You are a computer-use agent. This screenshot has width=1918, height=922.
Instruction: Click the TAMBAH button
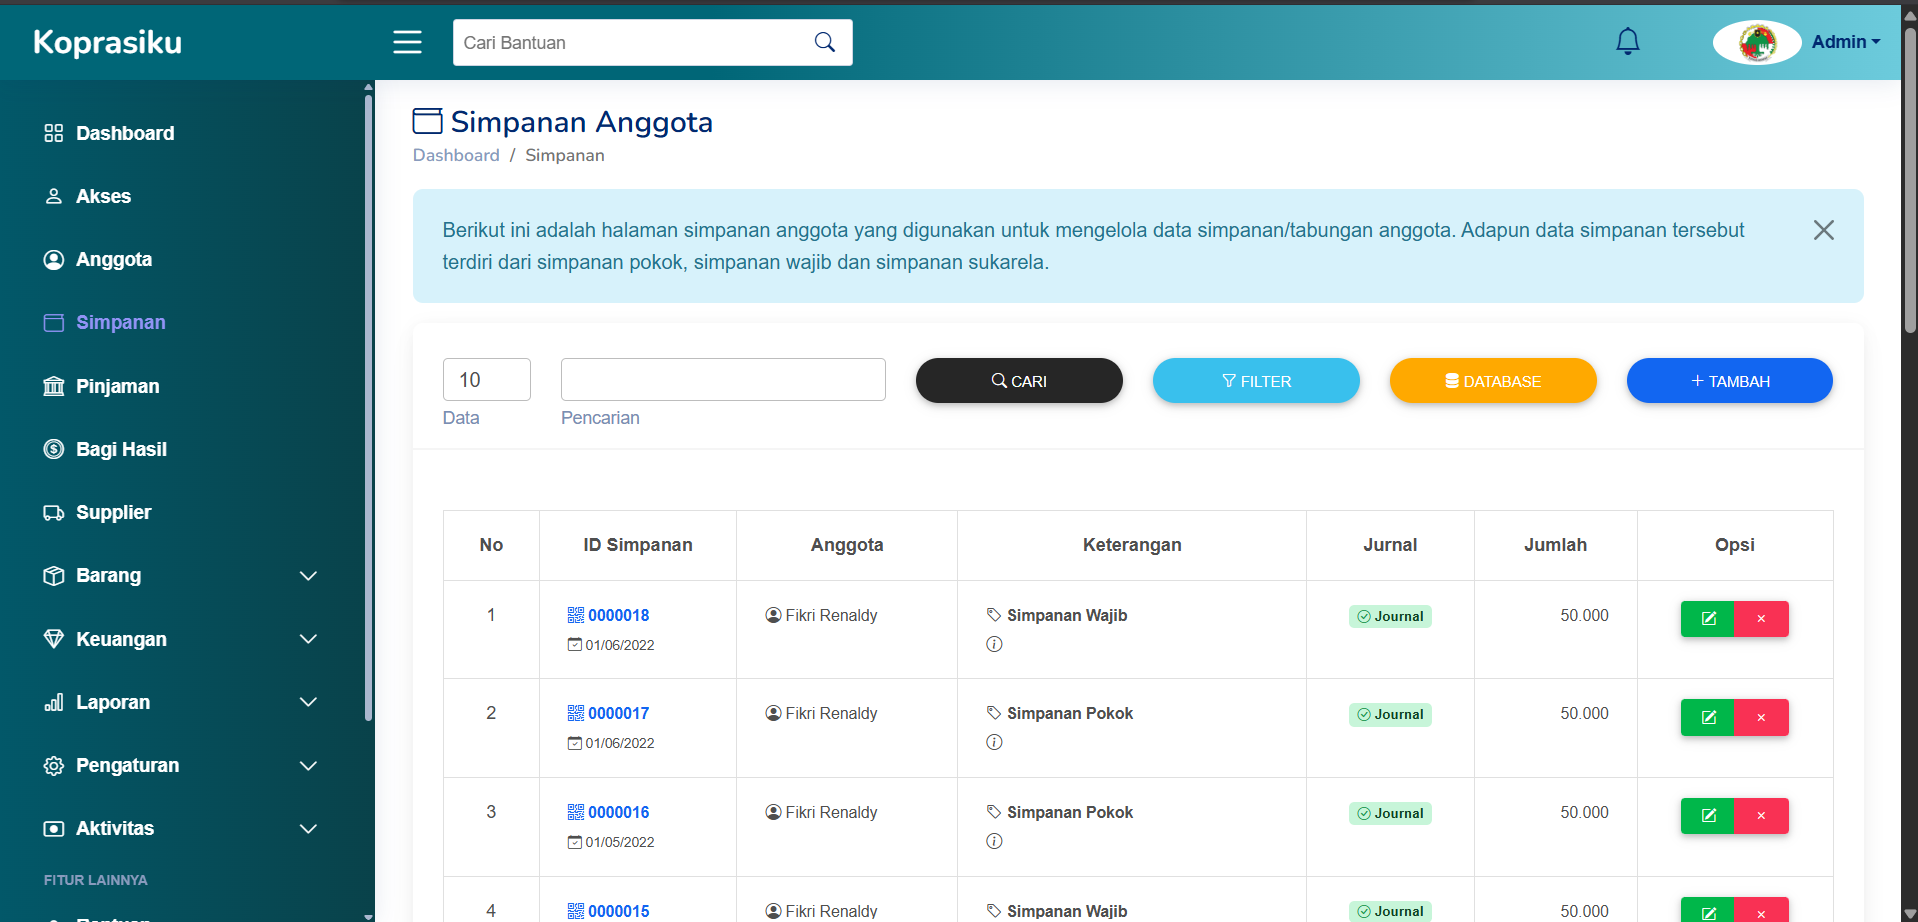tap(1729, 380)
